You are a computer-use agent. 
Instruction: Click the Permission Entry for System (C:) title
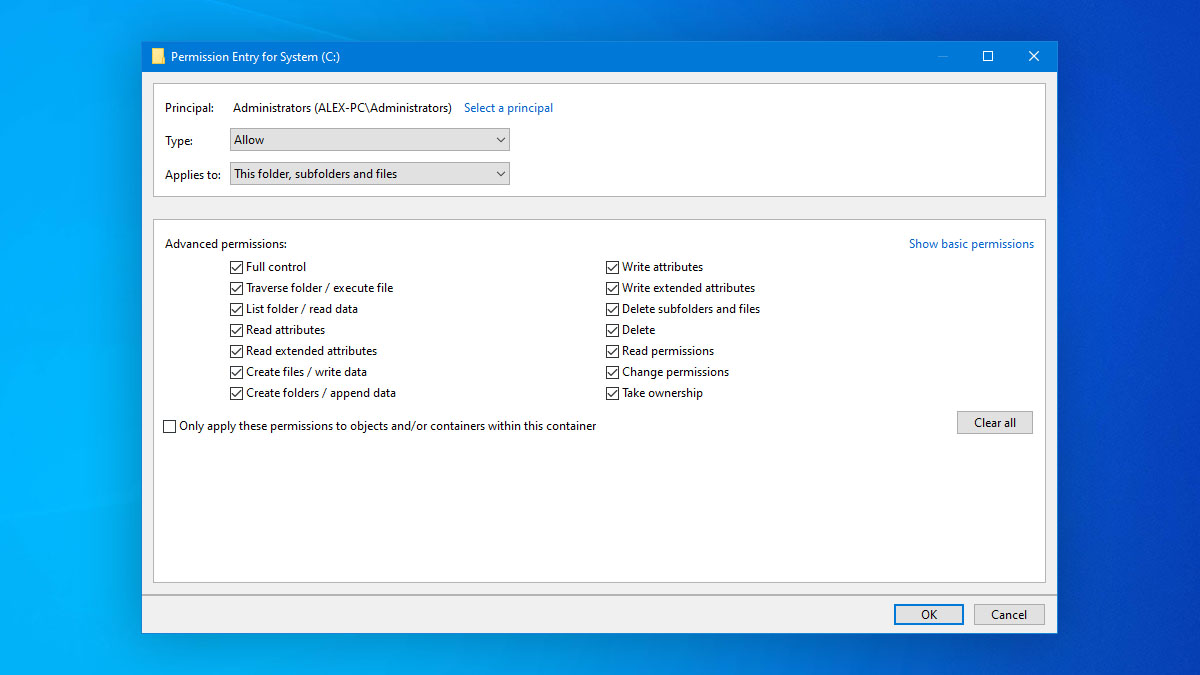255,57
